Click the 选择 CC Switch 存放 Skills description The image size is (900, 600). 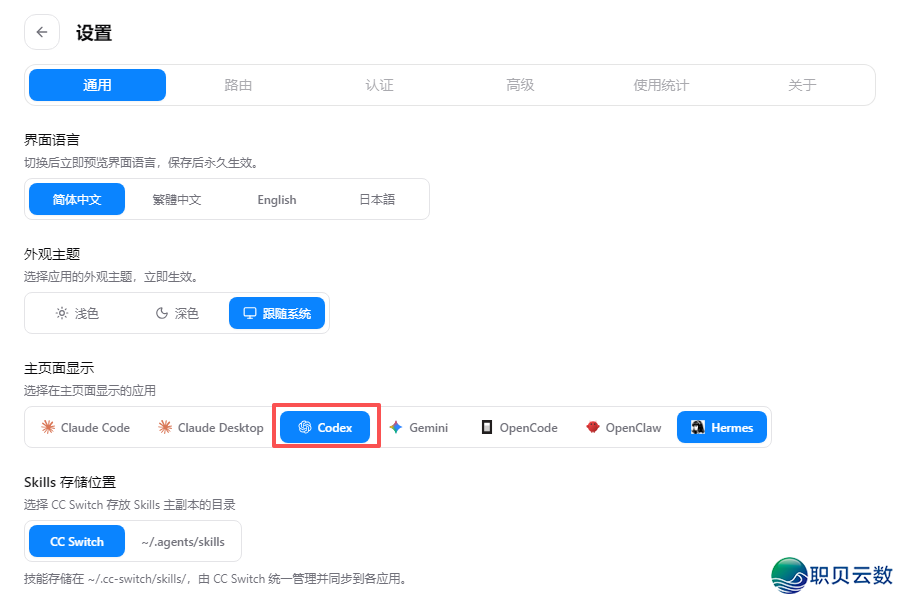click(130, 505)
